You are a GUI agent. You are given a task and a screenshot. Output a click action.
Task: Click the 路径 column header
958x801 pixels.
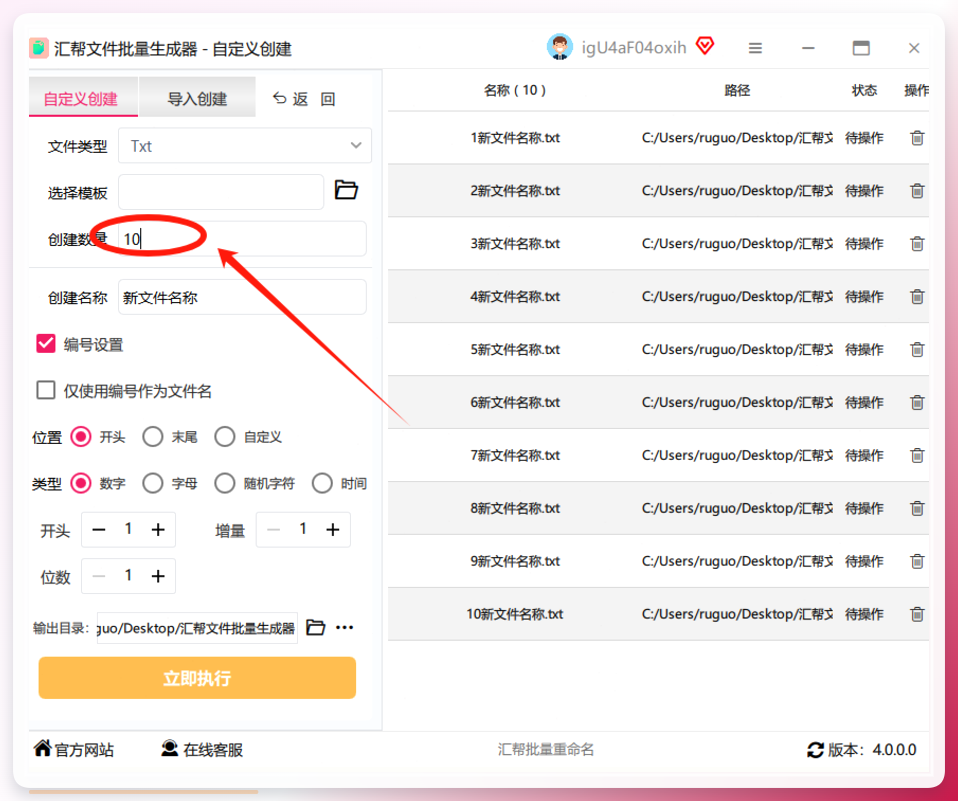point(737,90)
